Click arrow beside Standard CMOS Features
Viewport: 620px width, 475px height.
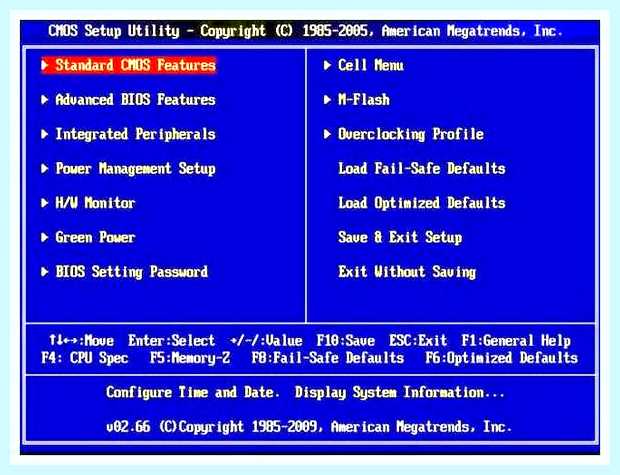pos(45,65)
